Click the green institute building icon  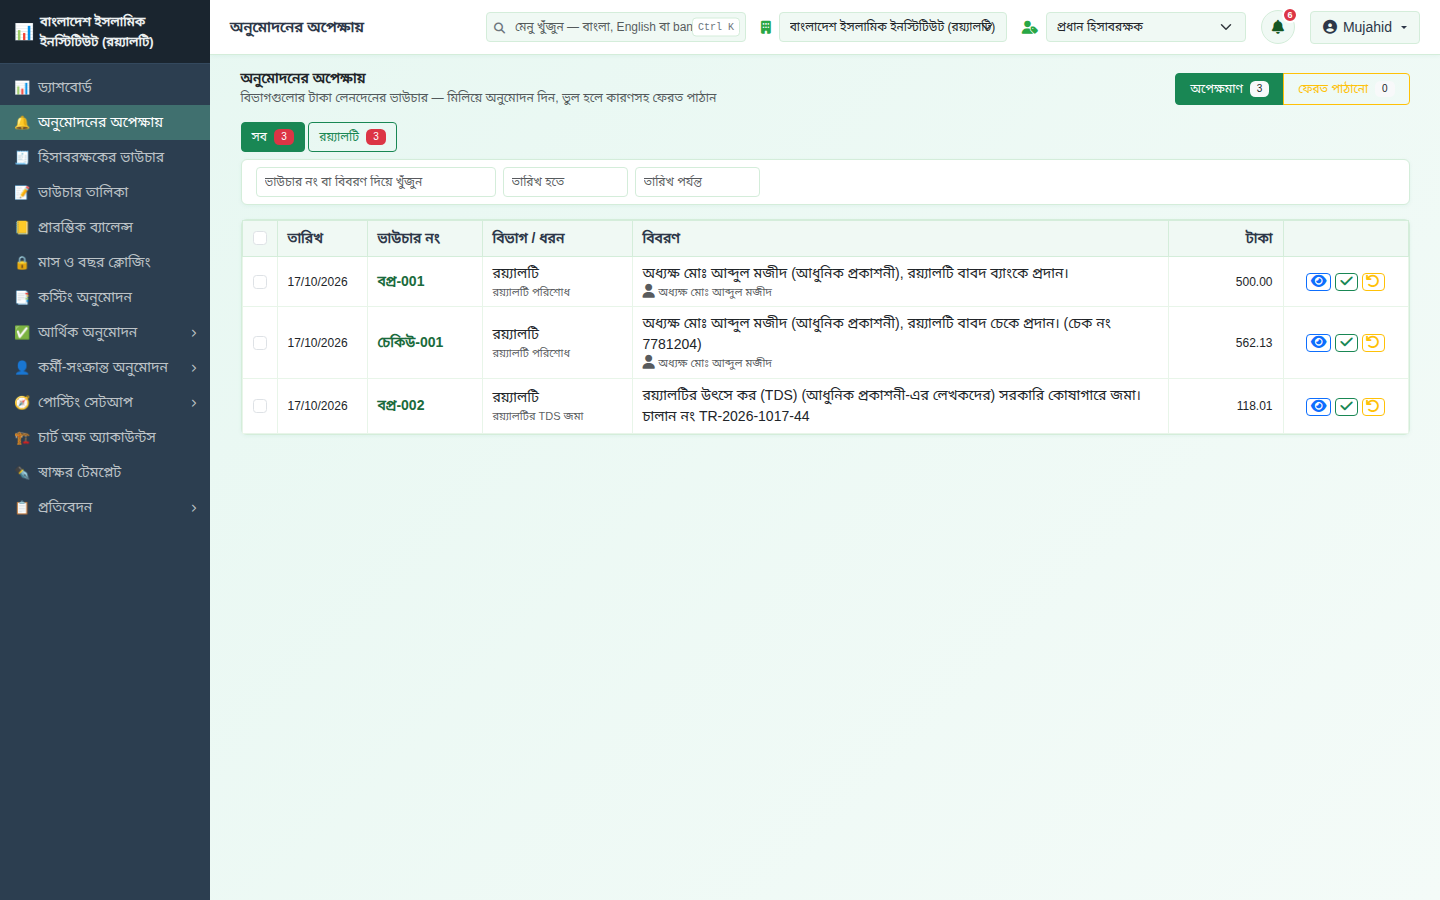[765, 28]
